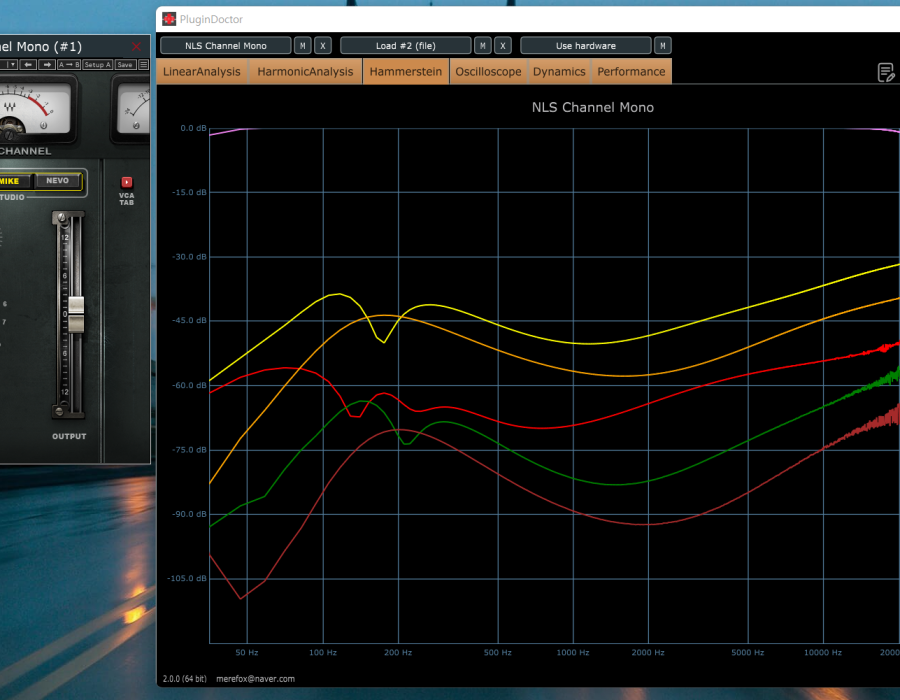Viewport: 900px width, 700px height.
Task: Click the -105.0 dB axis label
Action: coord(187,578)
